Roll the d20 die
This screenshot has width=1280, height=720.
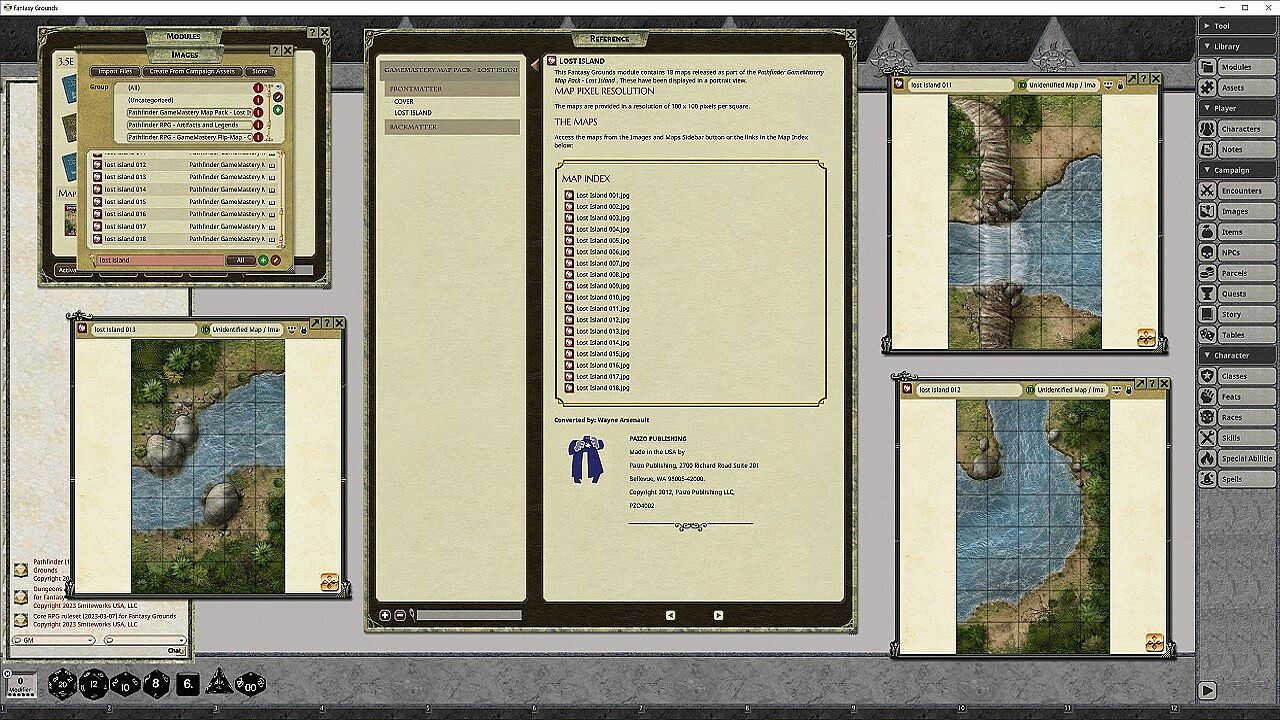coord(64,684)
